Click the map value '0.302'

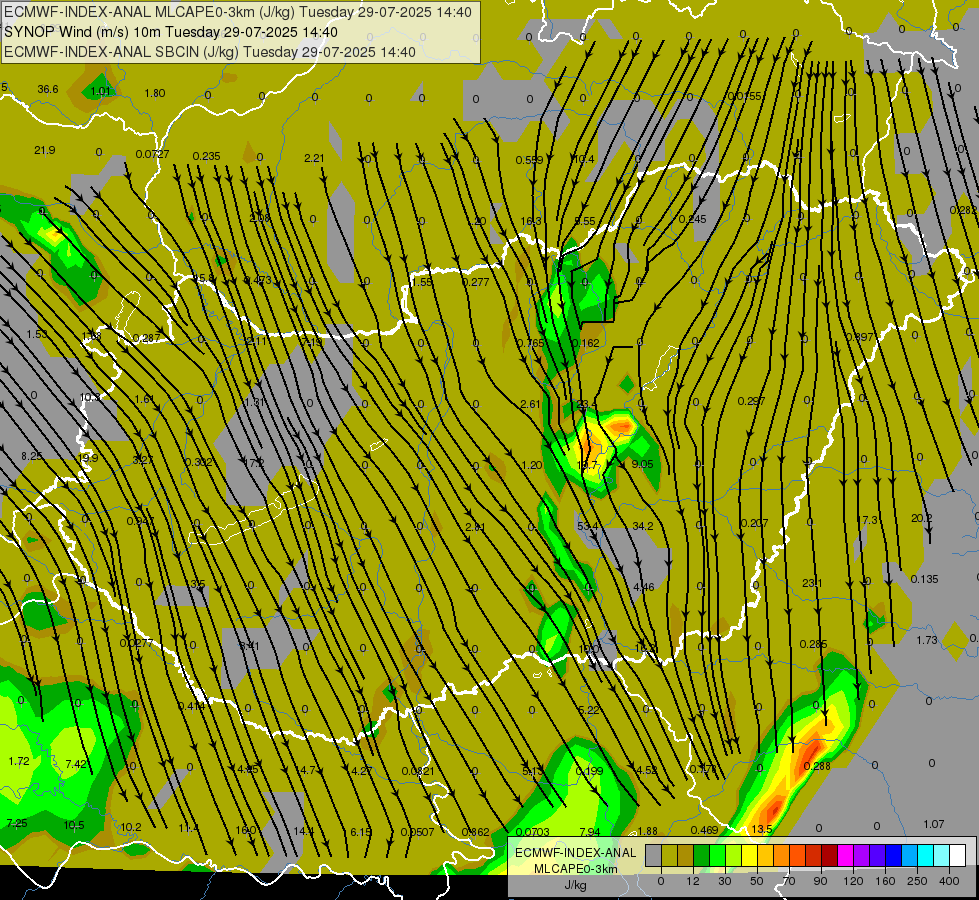[x=199, y=462]
